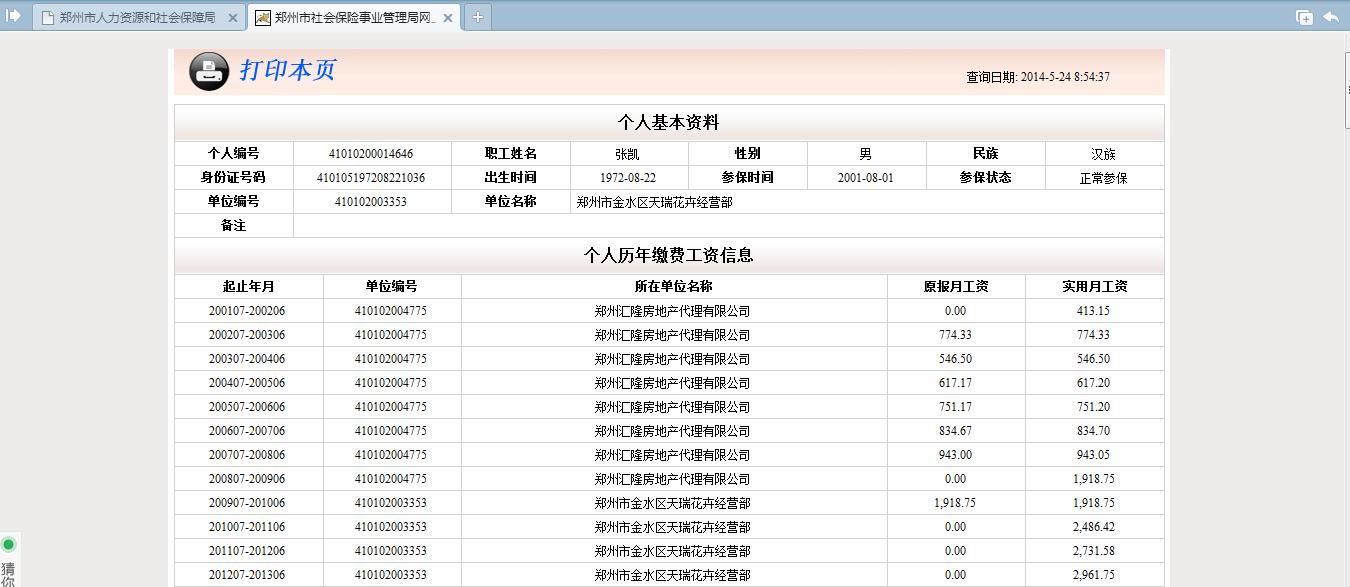
Task: Click the 实用月工资 column header
Action: coord(1094,287)
